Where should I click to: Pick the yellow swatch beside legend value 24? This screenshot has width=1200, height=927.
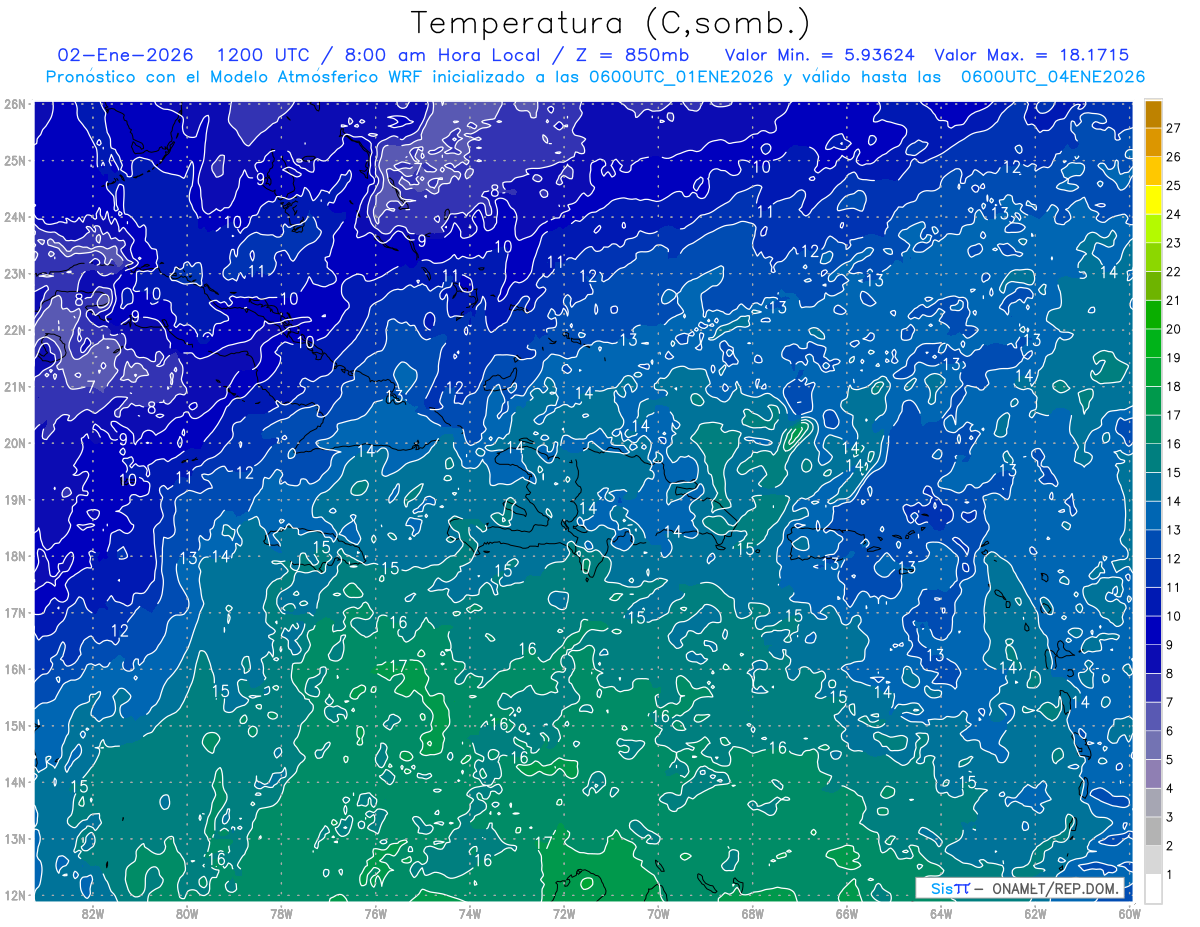pos(1153,200)
